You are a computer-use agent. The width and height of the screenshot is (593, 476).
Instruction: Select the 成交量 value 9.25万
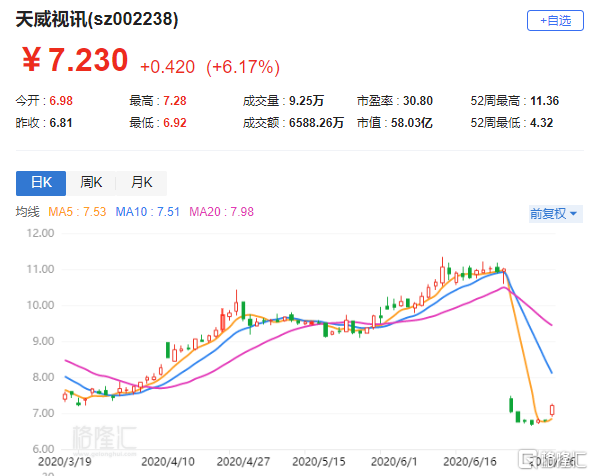click(x=306, y=101)
